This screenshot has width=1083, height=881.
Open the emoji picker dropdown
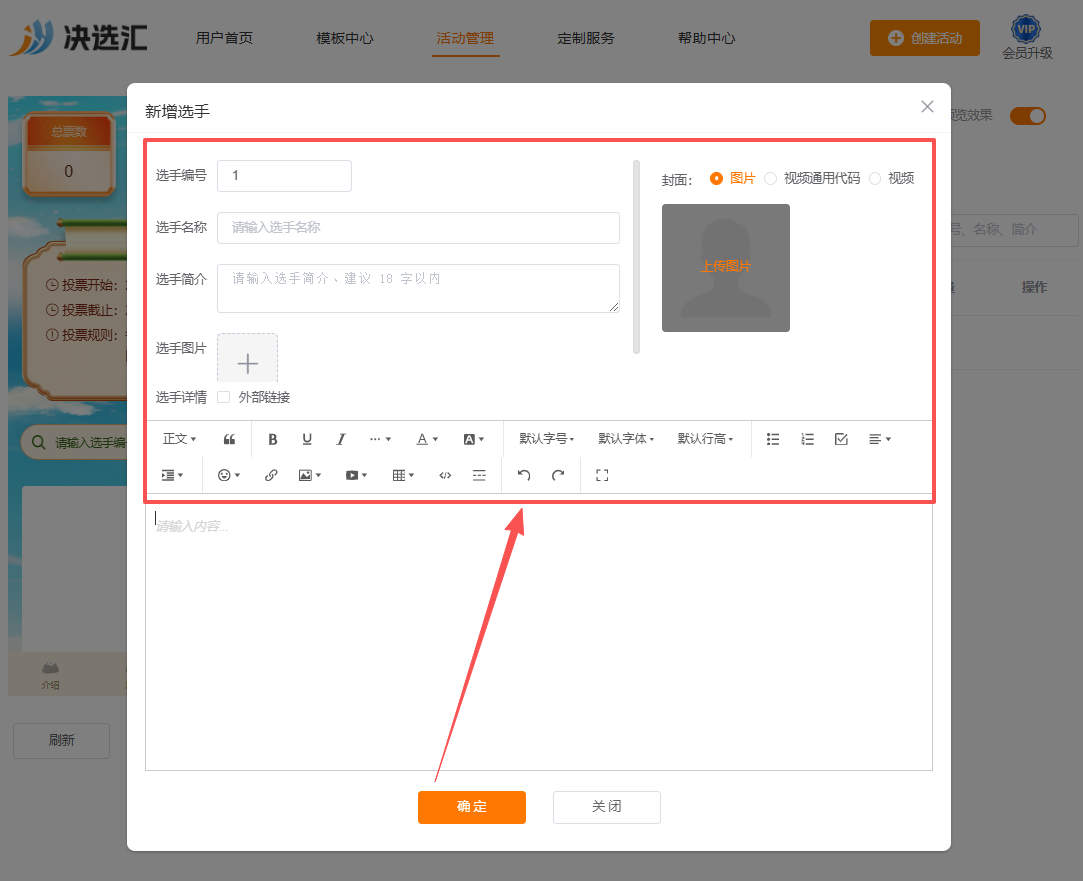(x=229, y=475)
